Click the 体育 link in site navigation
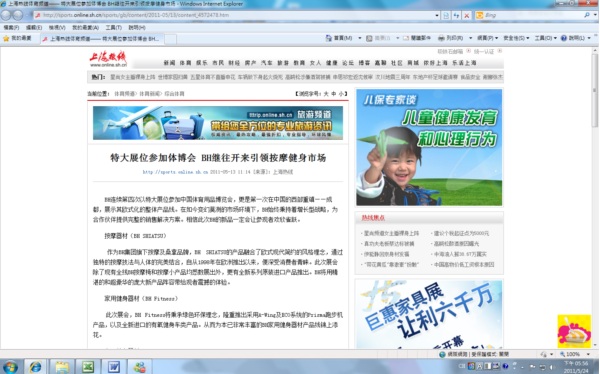The height and width of the screenshot is (374, 600). tap(186, 63)
